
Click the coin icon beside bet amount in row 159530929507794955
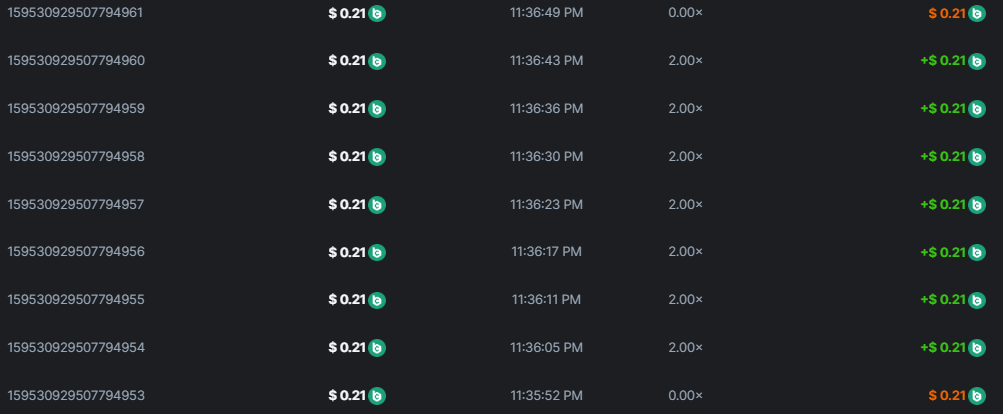tap(377, 300)
